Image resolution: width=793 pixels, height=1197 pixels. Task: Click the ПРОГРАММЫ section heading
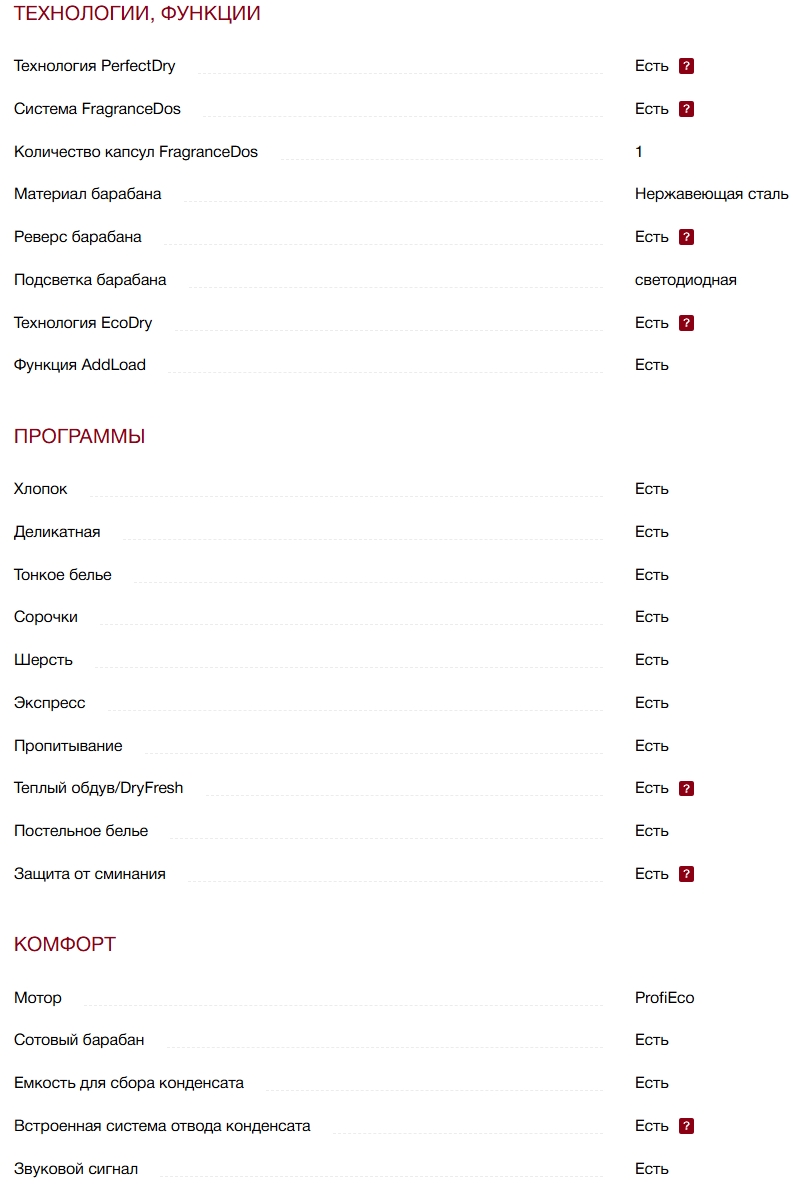click(80, 437)
